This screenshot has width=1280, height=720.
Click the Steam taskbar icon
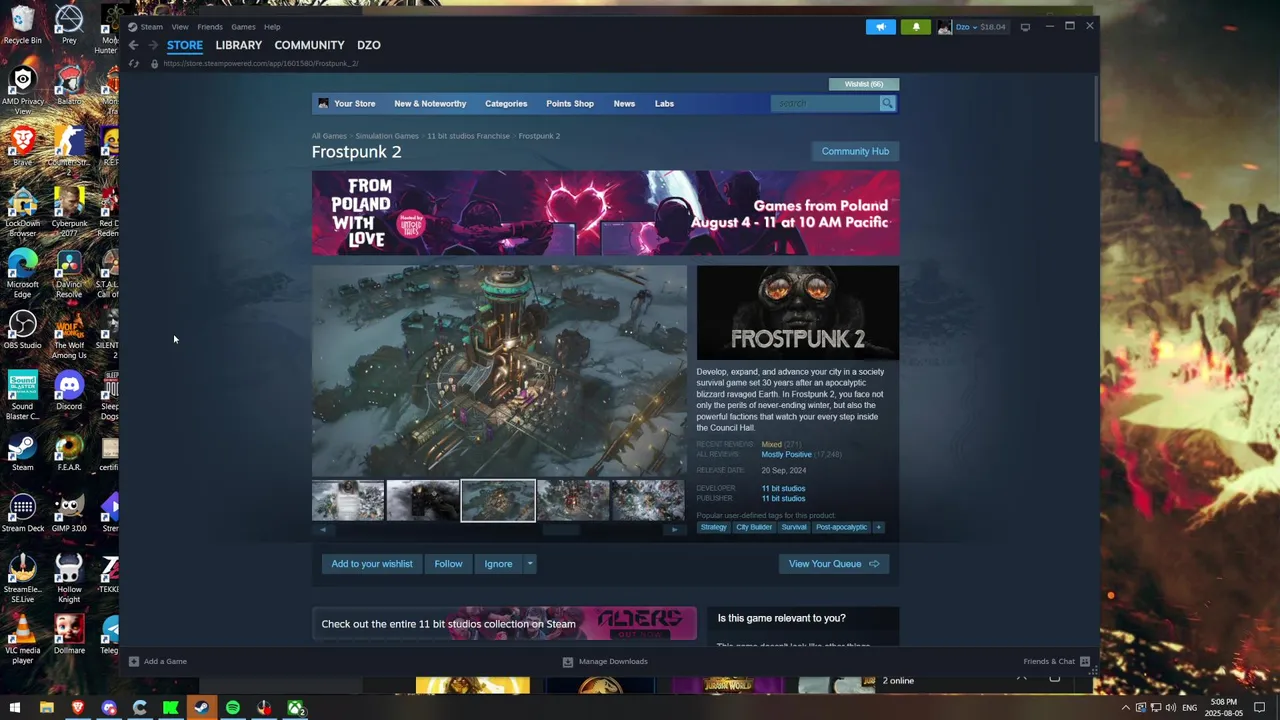pos(201,708)
